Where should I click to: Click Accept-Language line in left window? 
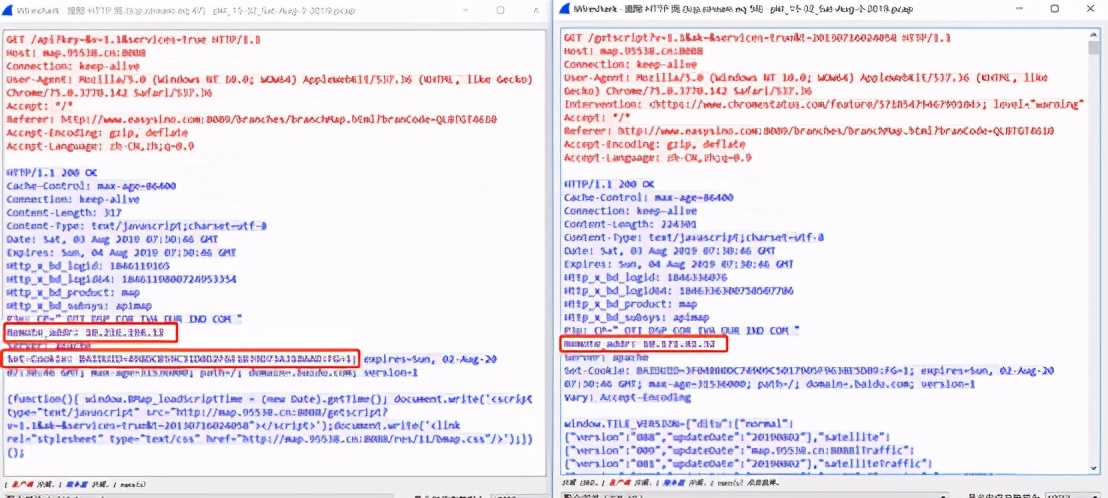click(100, 146)
